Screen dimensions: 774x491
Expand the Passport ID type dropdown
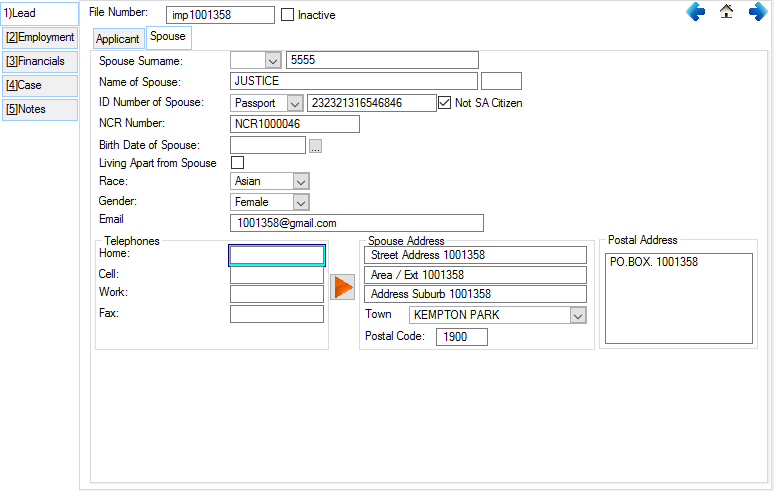(x=294, y=103)
